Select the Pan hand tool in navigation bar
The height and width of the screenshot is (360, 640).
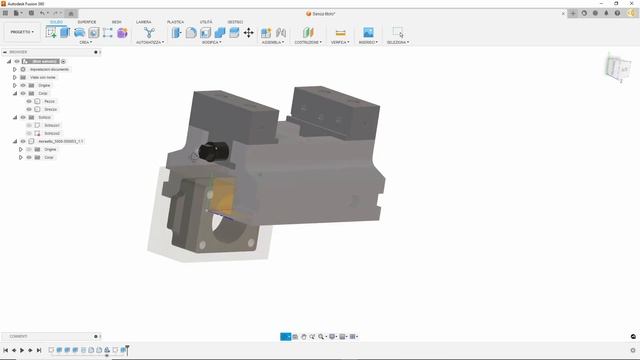coord(304,336)
